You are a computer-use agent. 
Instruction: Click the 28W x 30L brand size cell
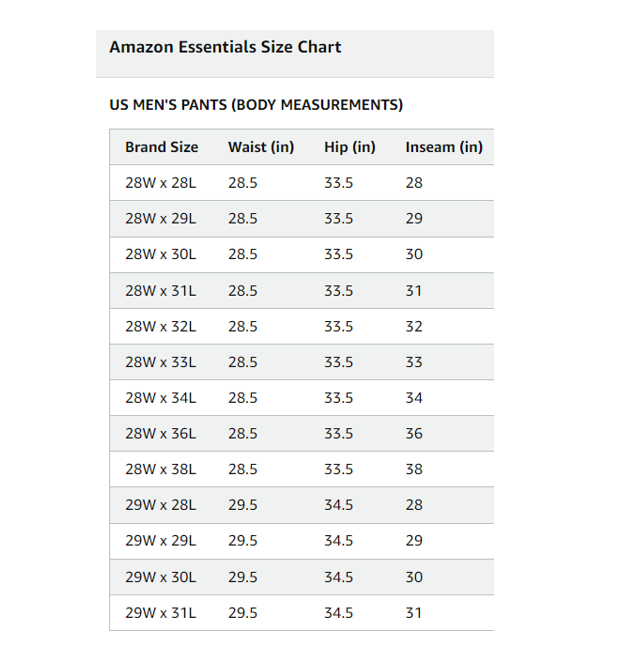(x=160, y=254)
